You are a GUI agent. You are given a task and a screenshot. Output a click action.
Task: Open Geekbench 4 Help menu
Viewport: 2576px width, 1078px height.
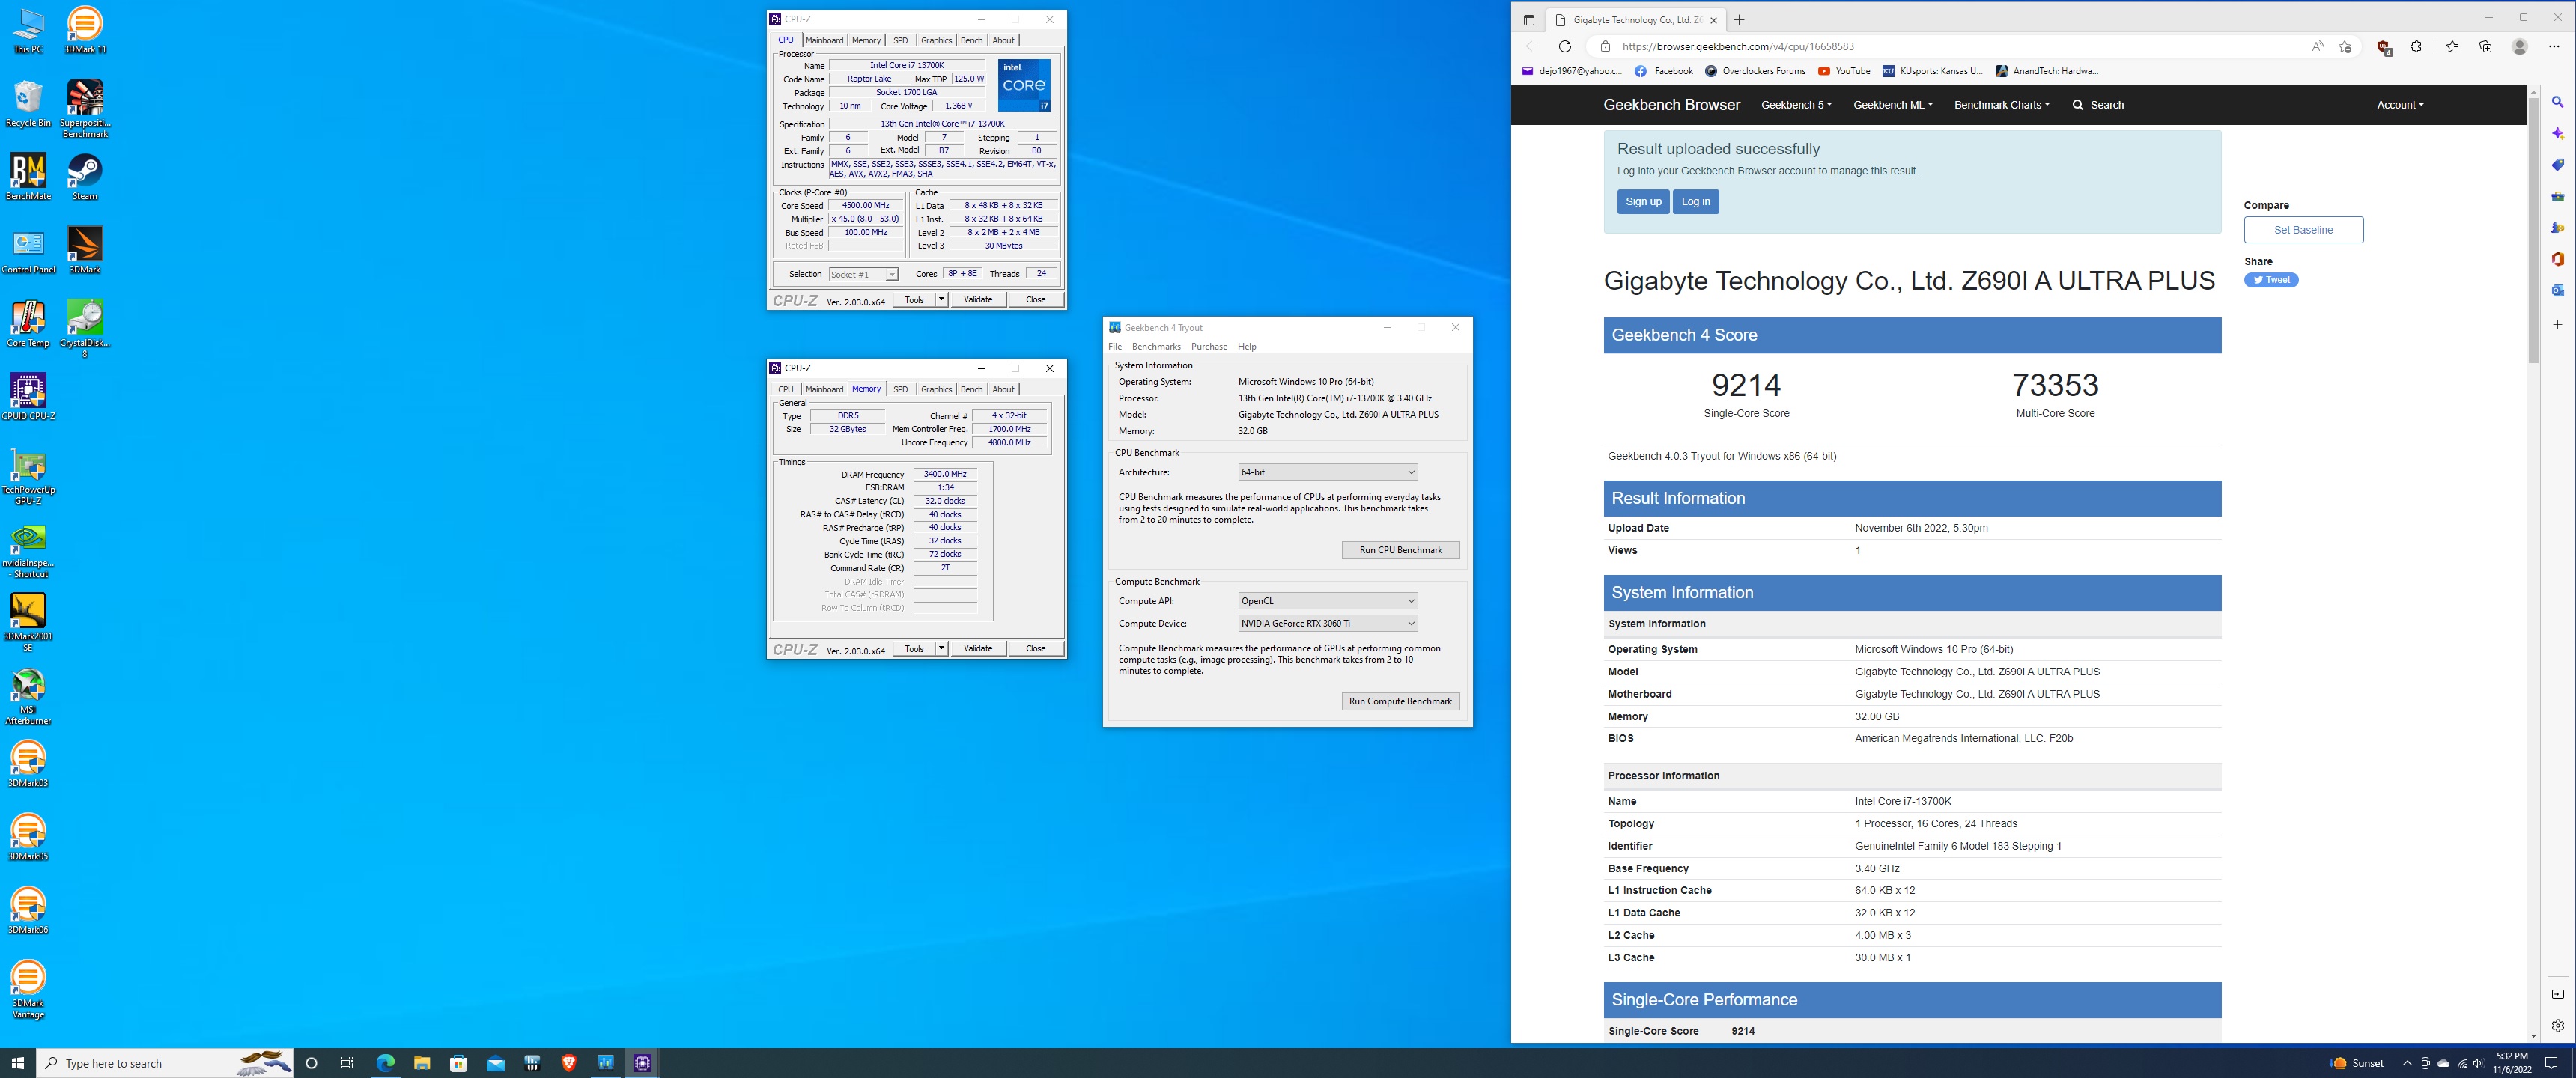tap(1247, 346)
